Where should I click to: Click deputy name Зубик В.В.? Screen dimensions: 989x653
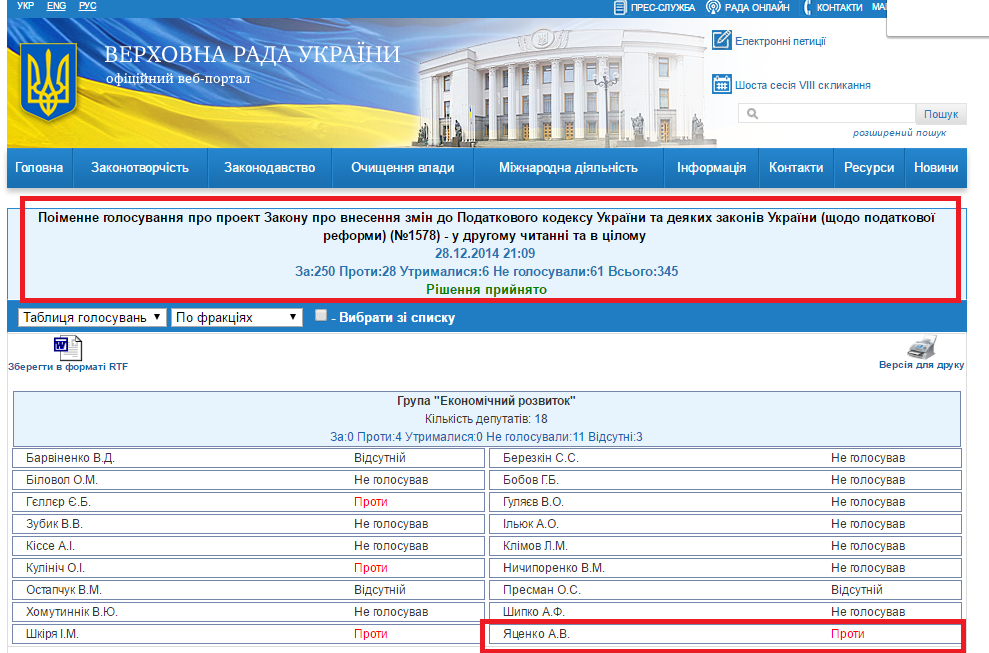pyautogui.click(x=54, y=524)
